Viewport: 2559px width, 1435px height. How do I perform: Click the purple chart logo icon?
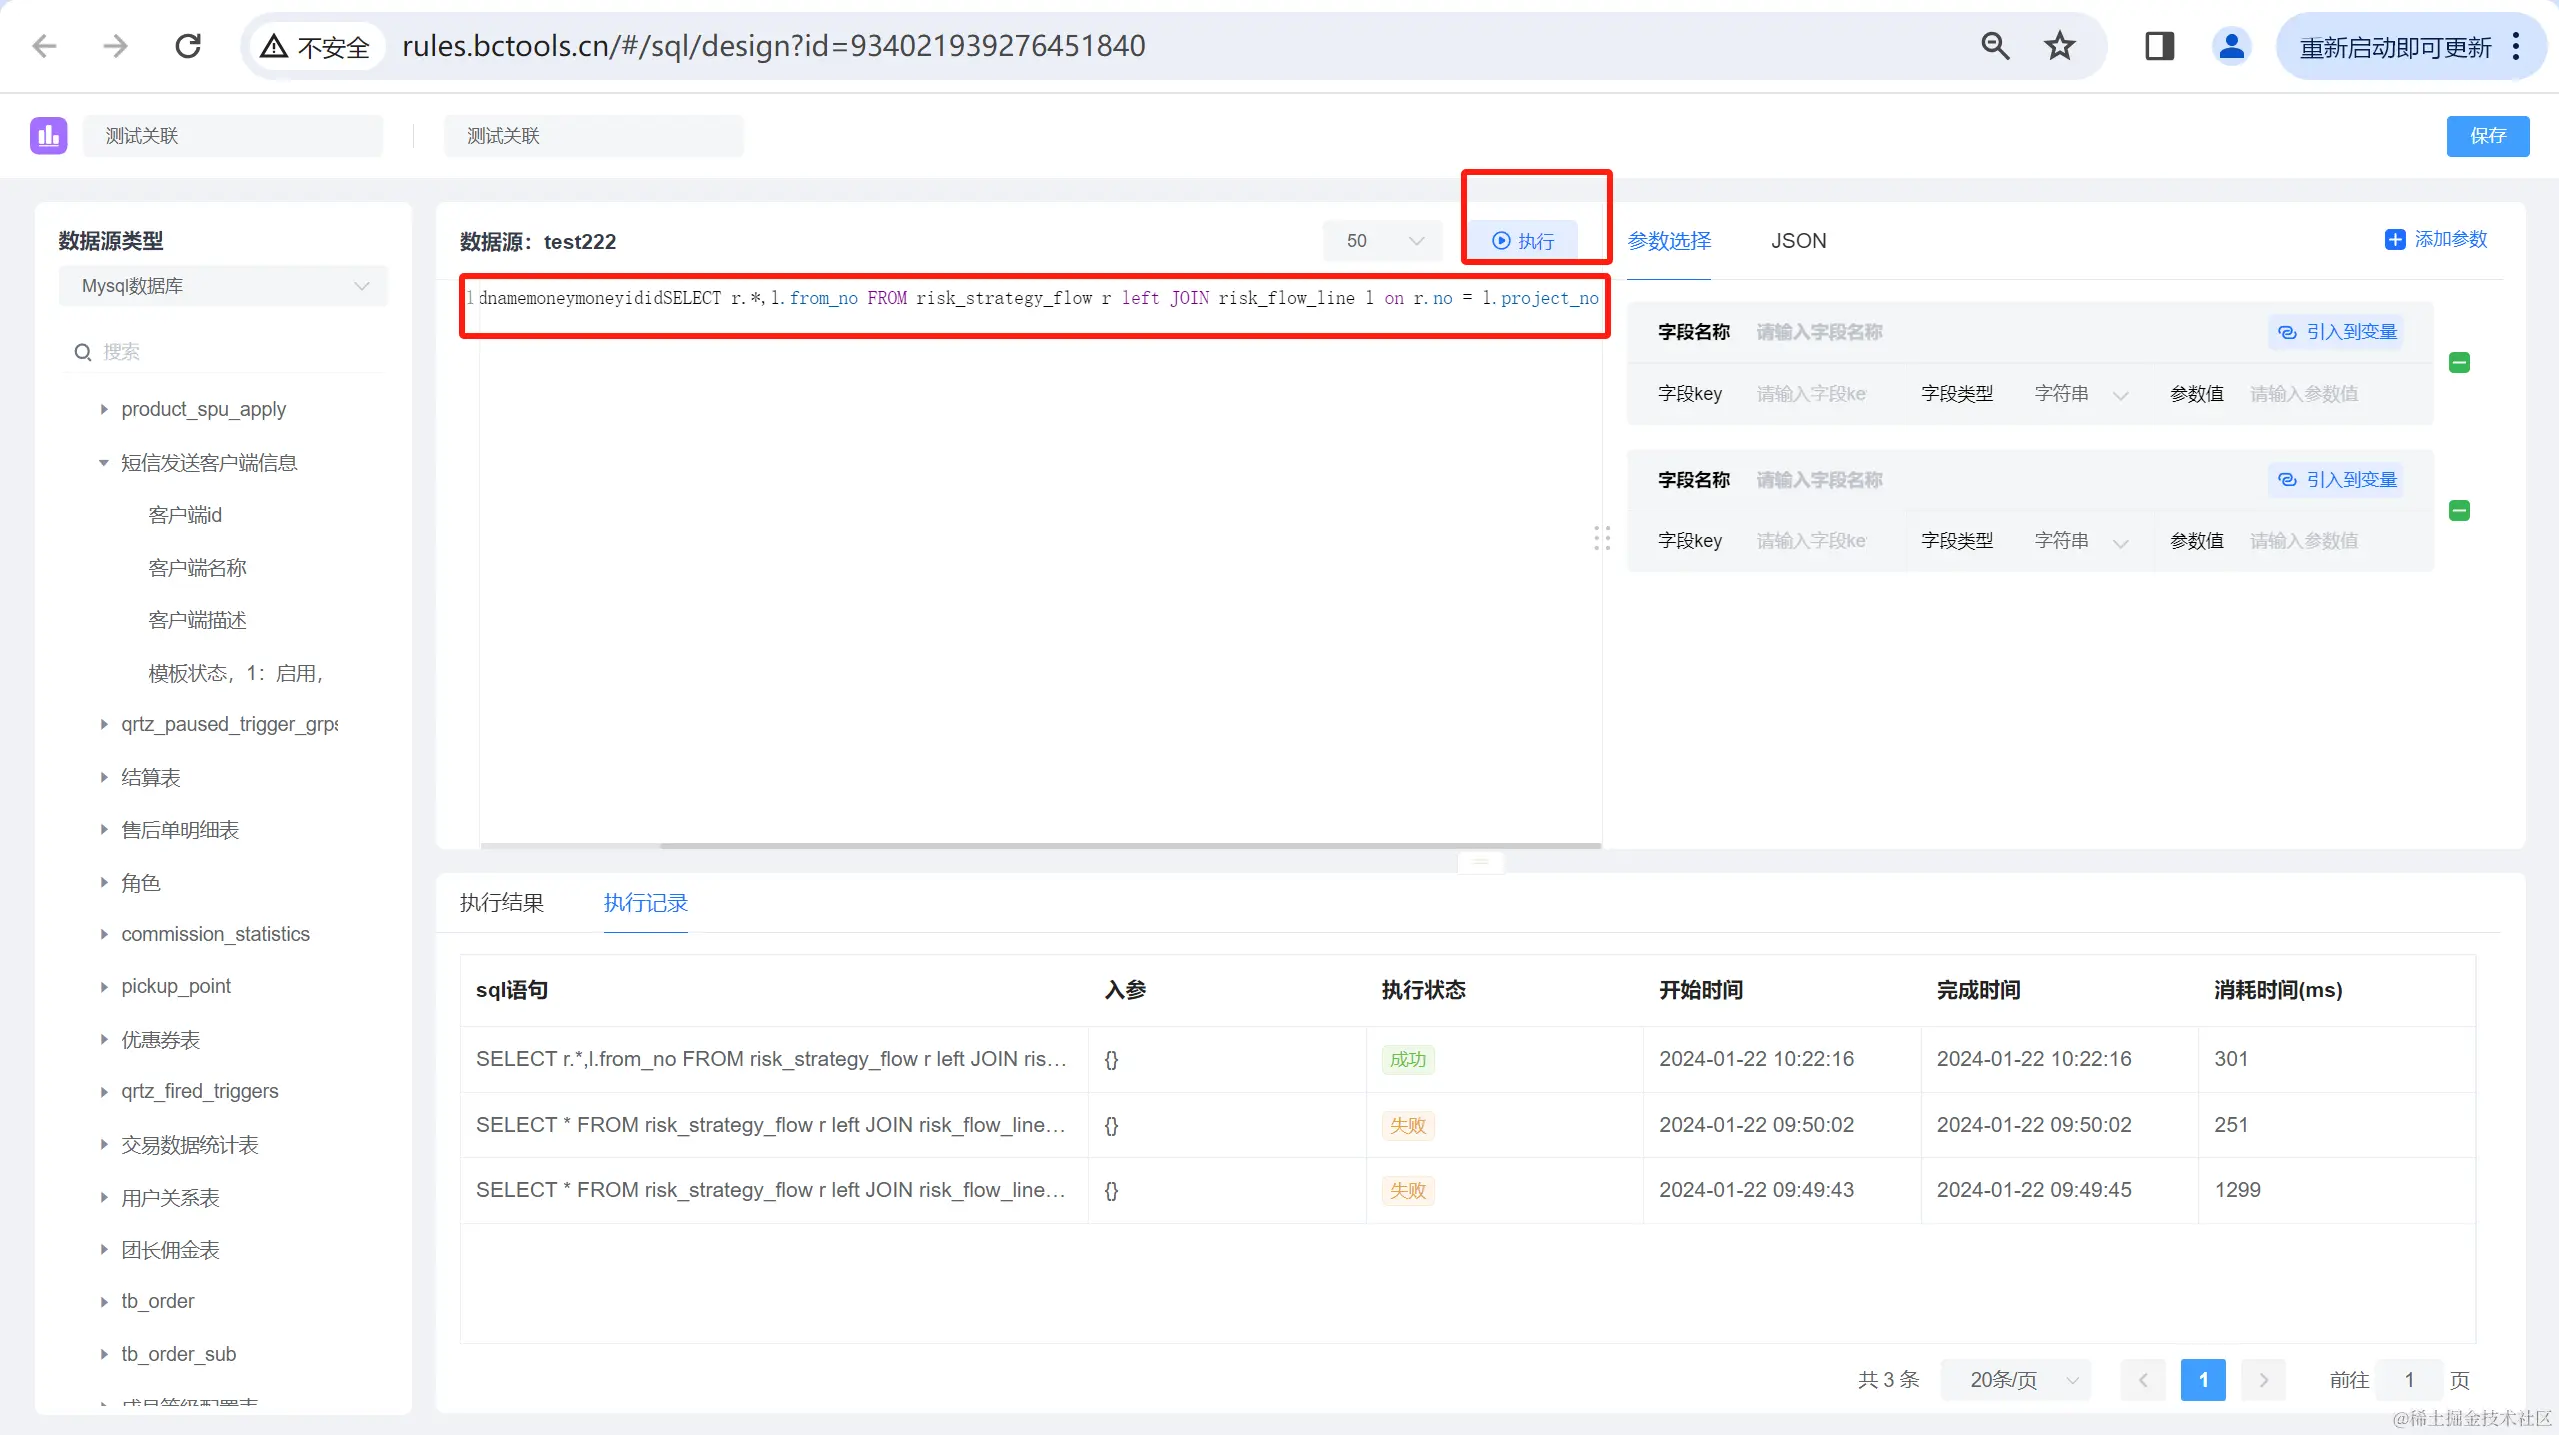(x=48, y=135)
